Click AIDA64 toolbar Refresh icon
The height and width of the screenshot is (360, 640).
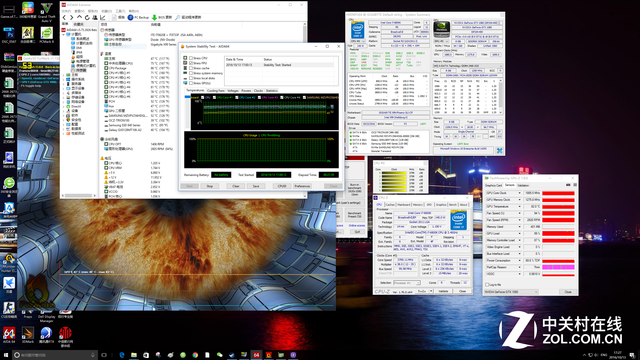(x=87, y=18)
